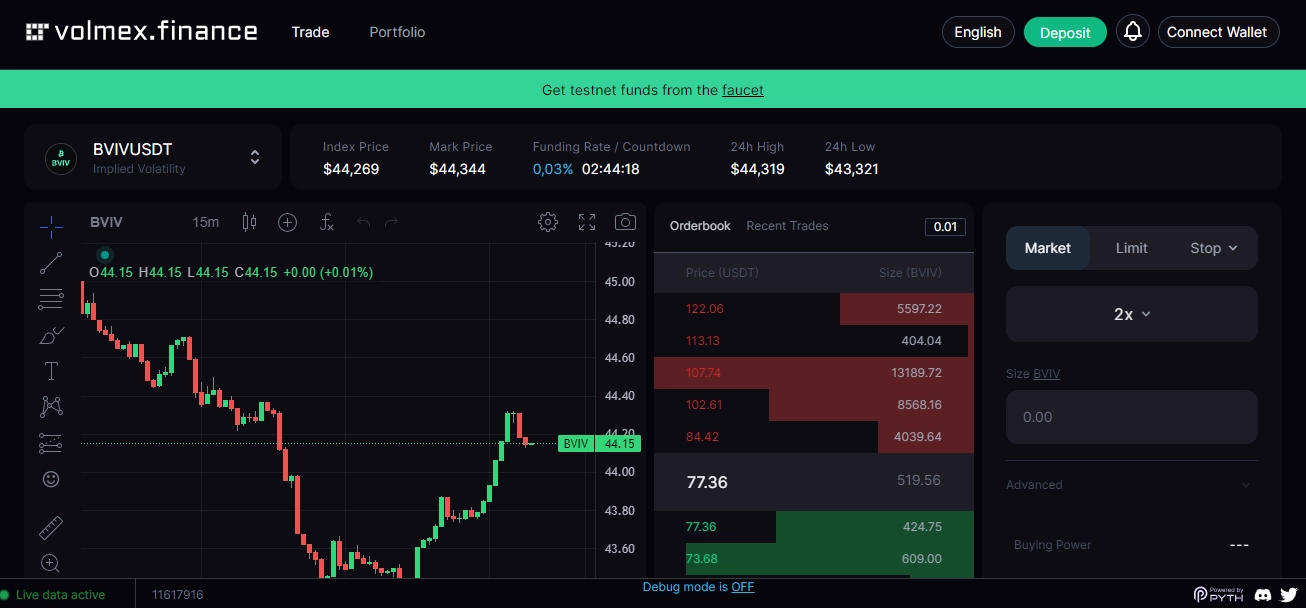The height and width of the screenshot is (608, 1306).
Task: Expand the Stop order type dropdown
Action: [1213, 247]
